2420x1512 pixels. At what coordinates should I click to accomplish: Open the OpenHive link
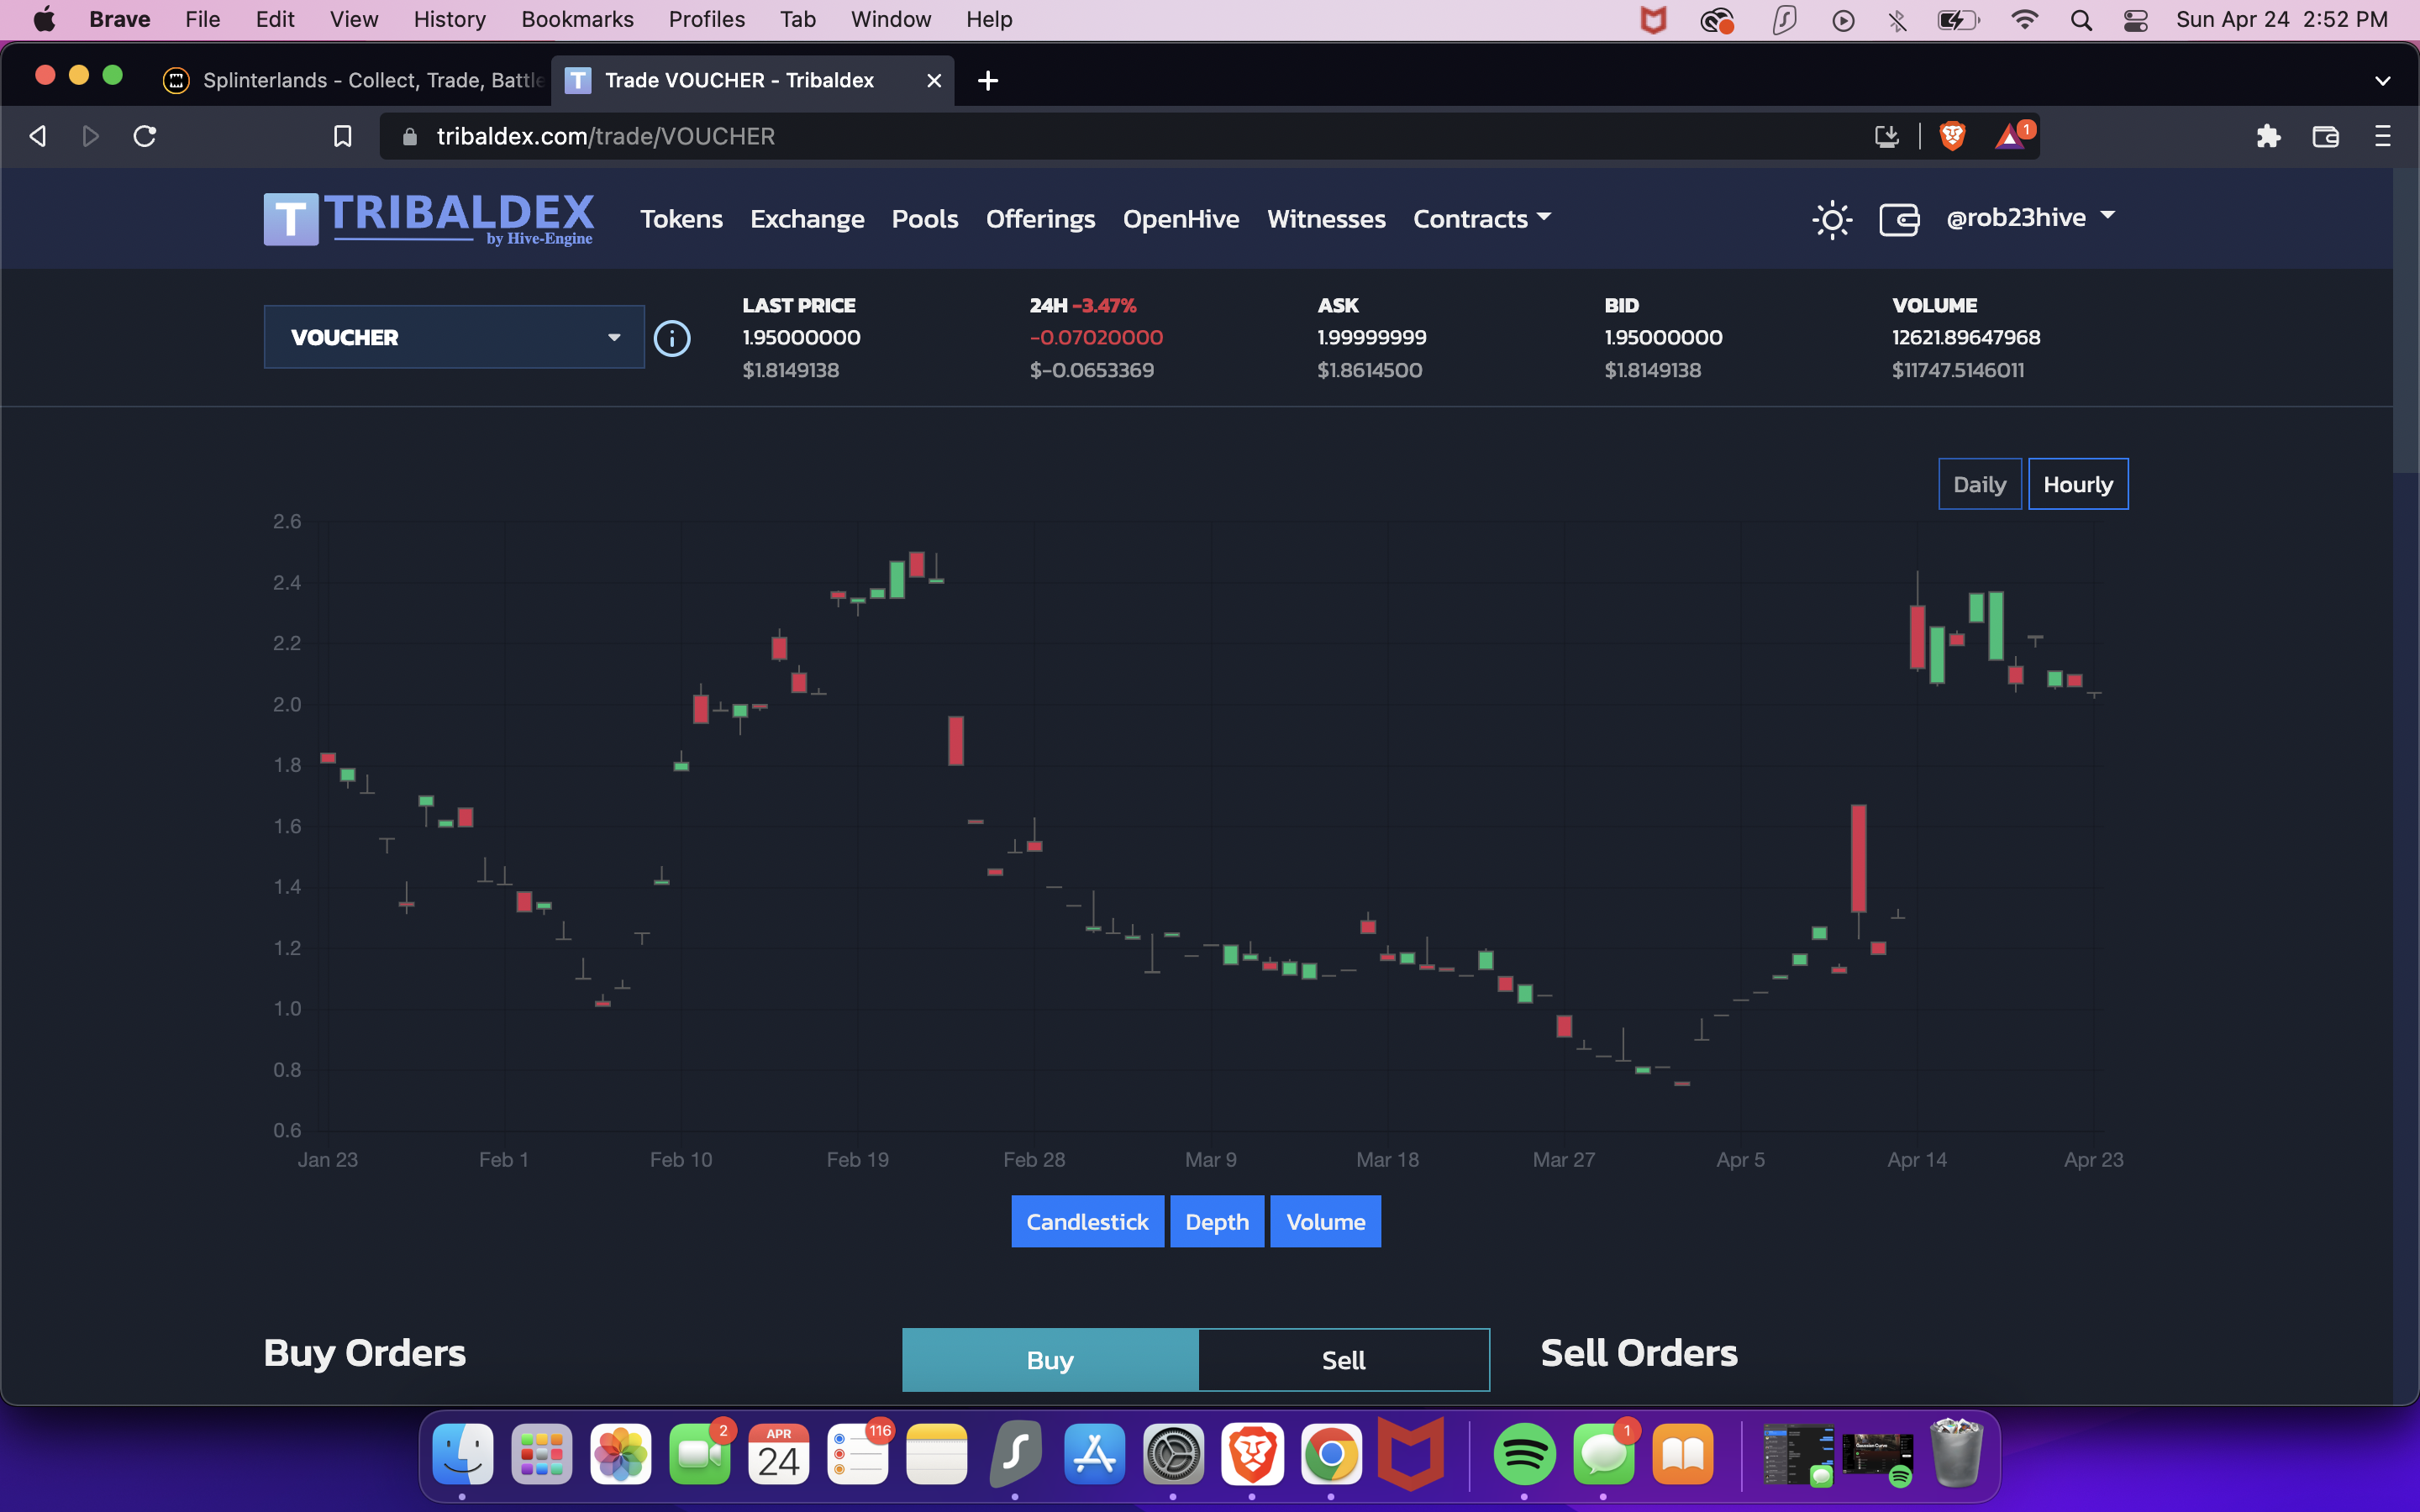(1181, 218)
